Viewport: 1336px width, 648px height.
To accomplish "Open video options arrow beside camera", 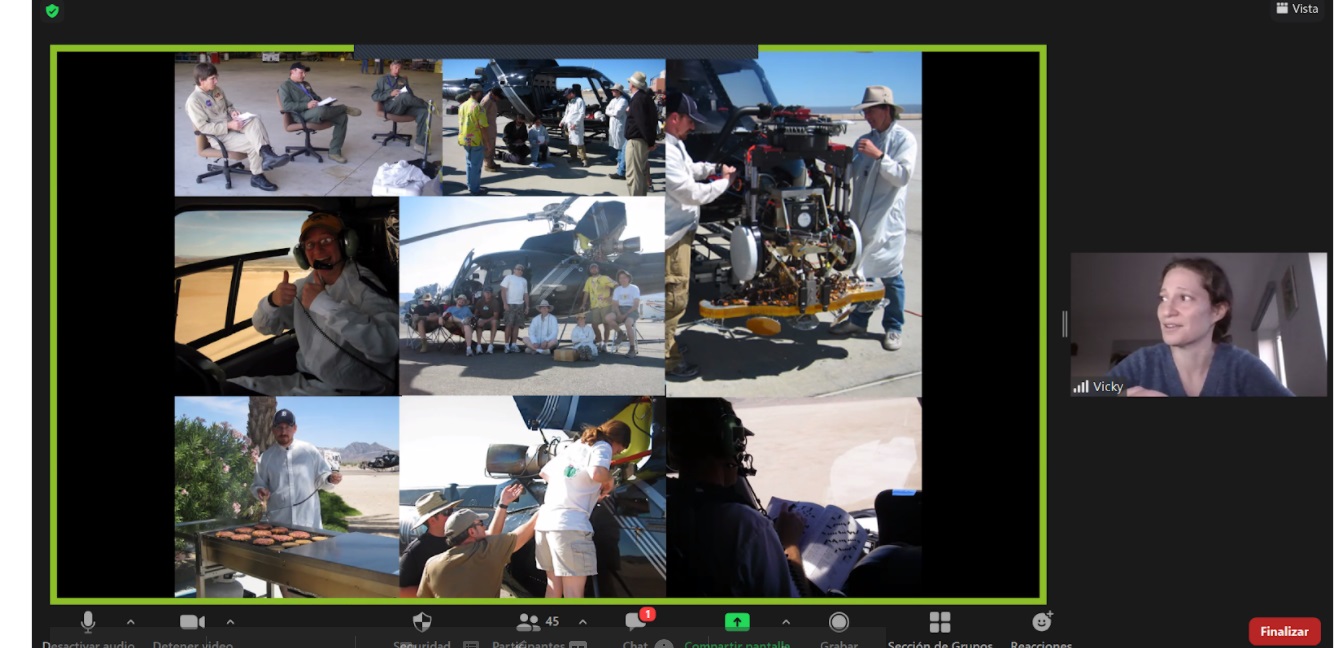I will pyautogui.click(x=230, y=622).
